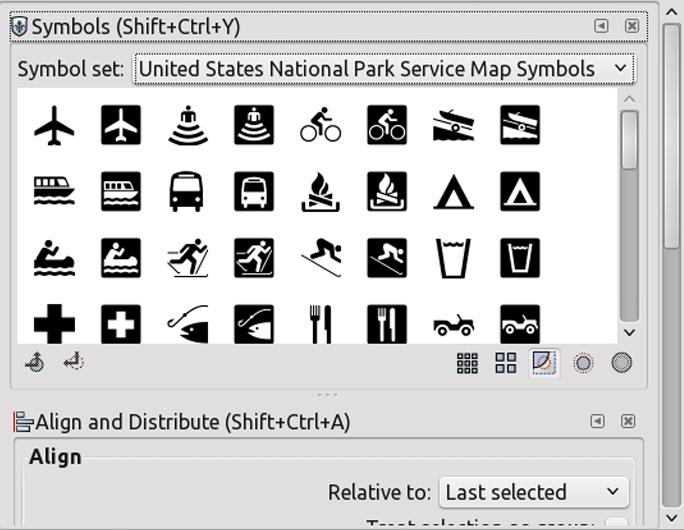Open the Relative to dropdown
Viewport: 684px width, 530px height.
(x=533, y=492)
